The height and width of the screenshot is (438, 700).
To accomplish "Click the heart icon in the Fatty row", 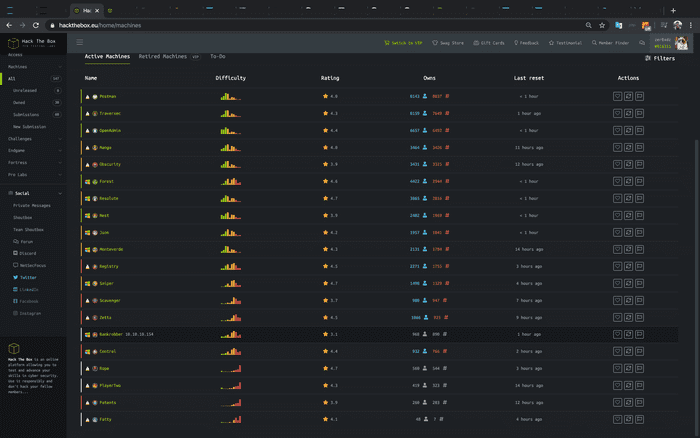I will [617, 419].
